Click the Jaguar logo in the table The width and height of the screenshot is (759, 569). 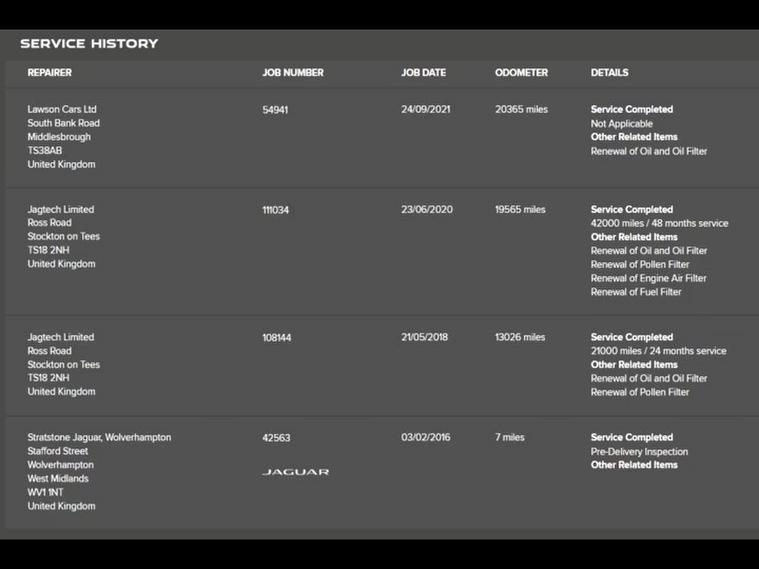[x=295, y=472]
